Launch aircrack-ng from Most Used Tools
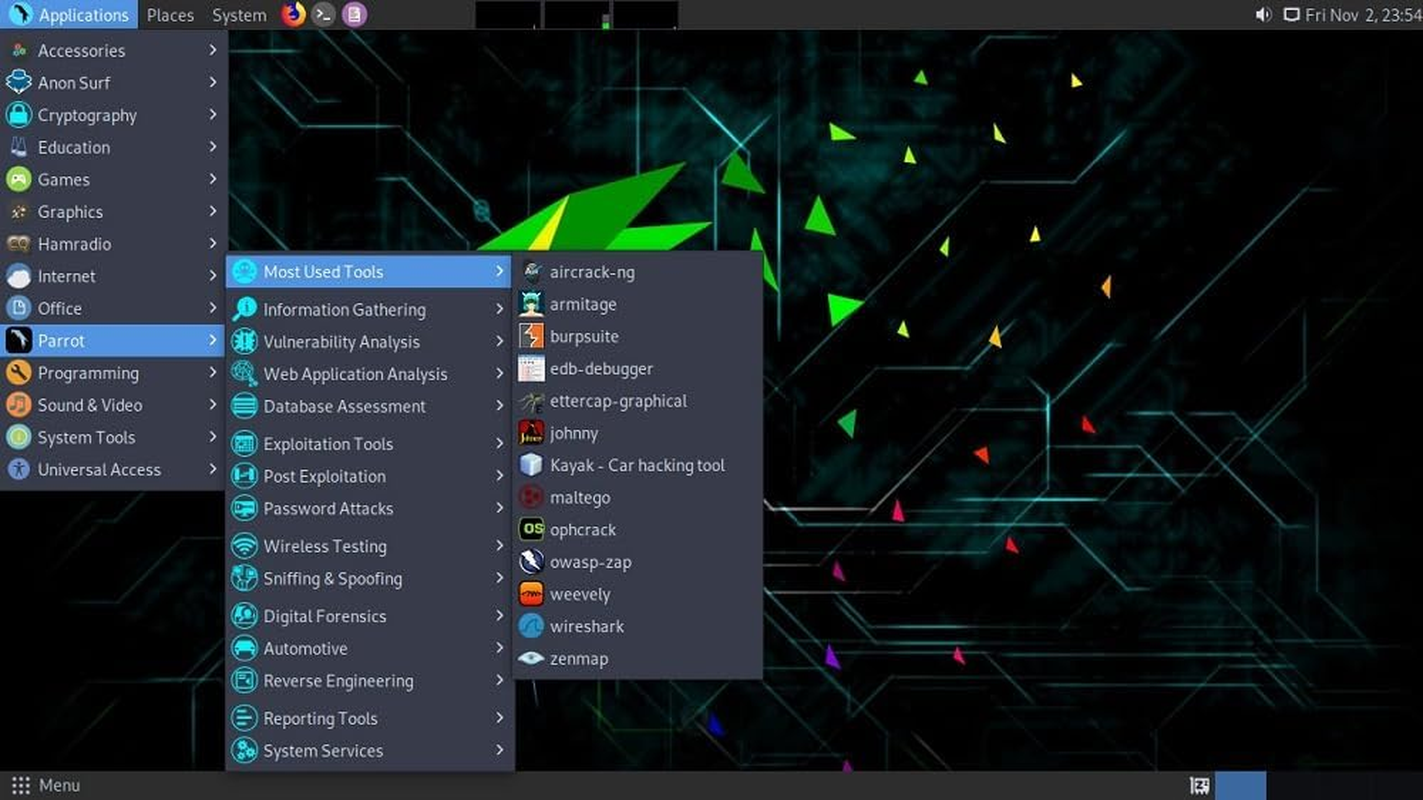This screenshot has width=1423, height=800. tap(592, 271)
